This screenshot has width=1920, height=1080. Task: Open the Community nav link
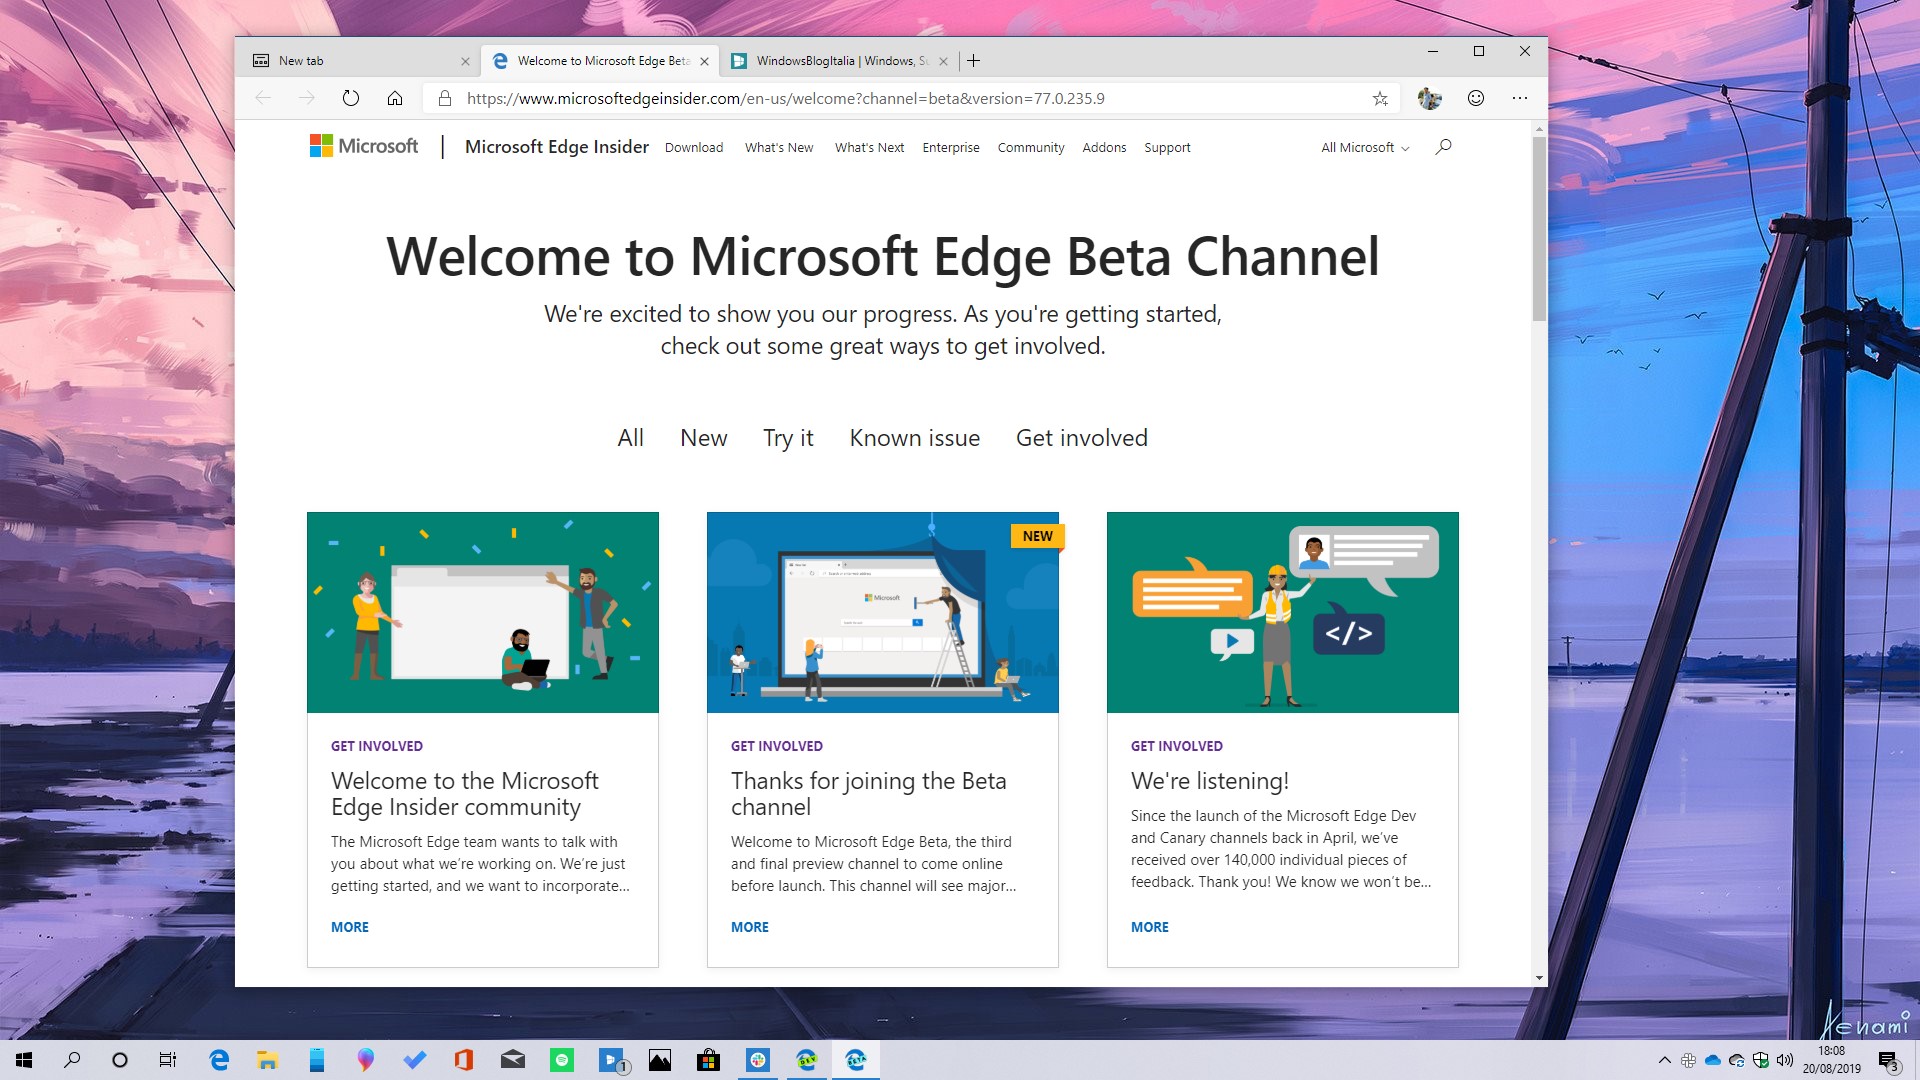click(x=1031, y=147)
